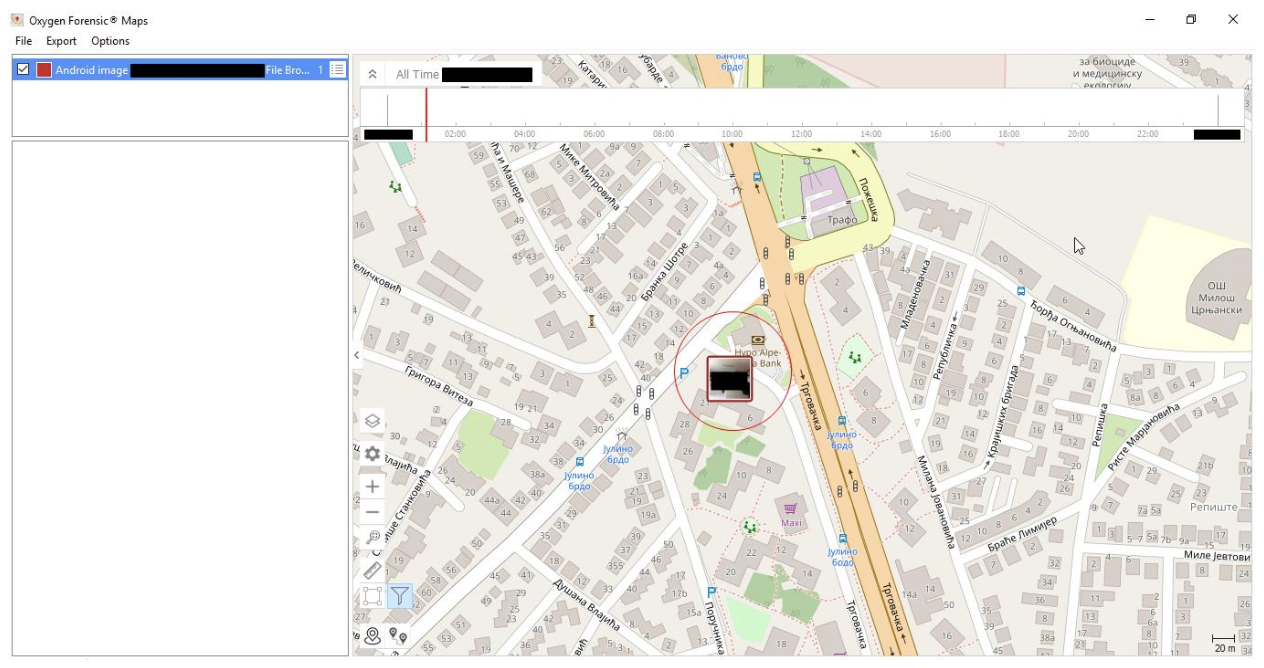
Task: Open the File menu
Action: (x=23, y=41)
